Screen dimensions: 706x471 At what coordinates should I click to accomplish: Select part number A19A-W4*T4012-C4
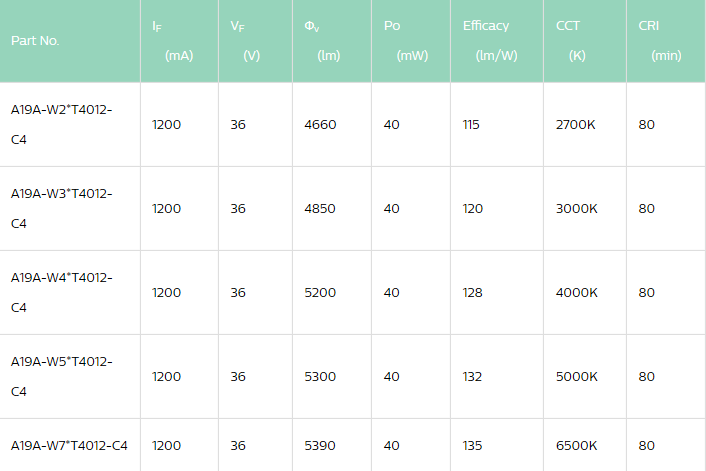pyautogui.click(x=61, y=292)
